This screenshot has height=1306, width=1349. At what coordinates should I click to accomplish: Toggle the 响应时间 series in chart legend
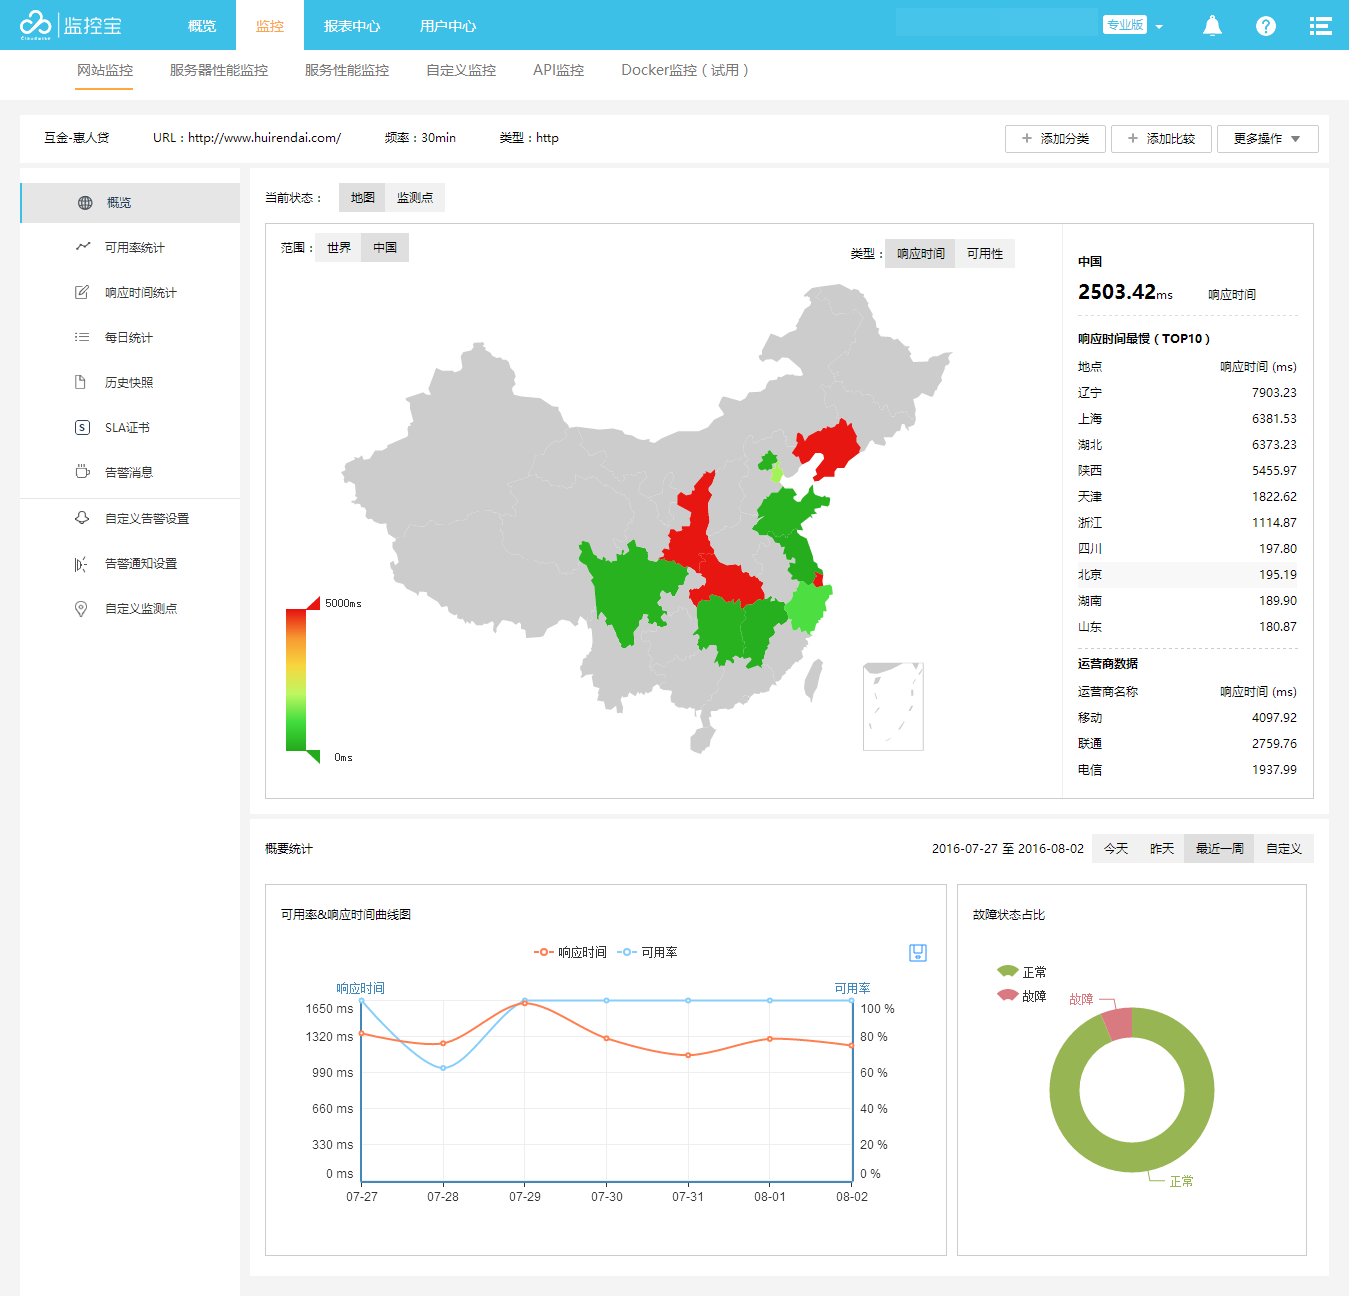point(570,953)
